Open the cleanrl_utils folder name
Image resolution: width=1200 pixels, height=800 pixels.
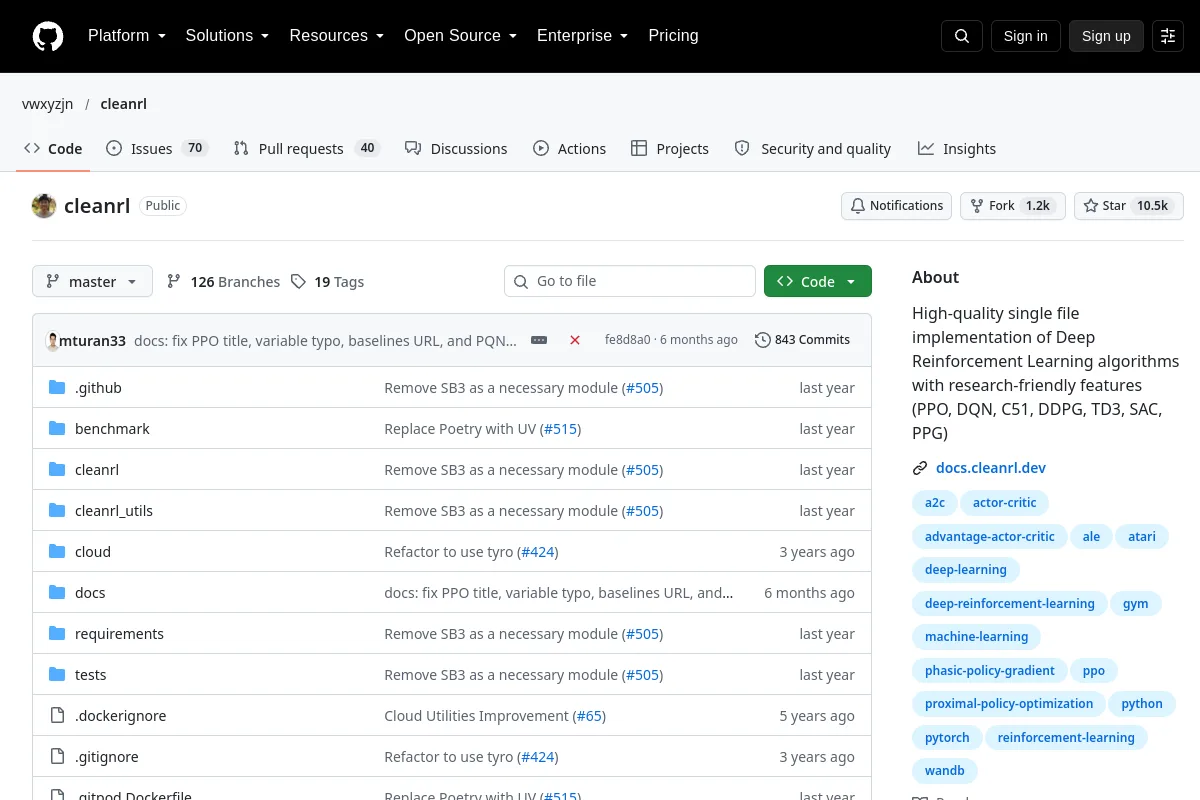point(114,511)
